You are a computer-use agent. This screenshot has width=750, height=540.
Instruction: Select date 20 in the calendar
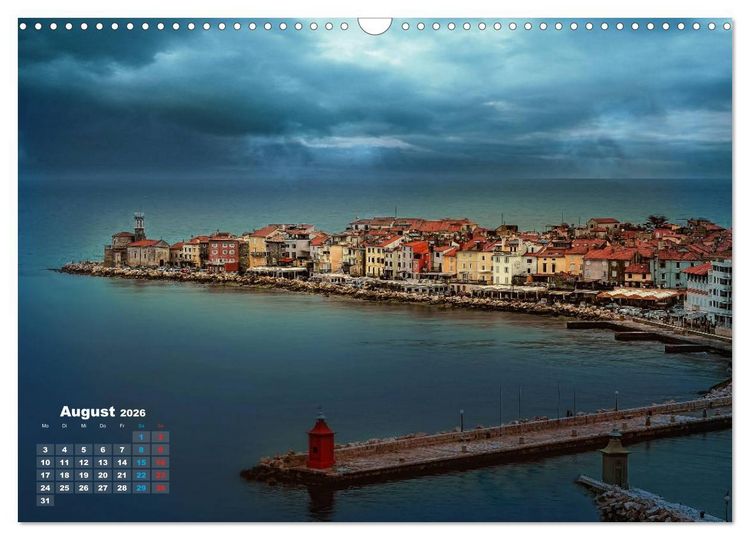103,475
